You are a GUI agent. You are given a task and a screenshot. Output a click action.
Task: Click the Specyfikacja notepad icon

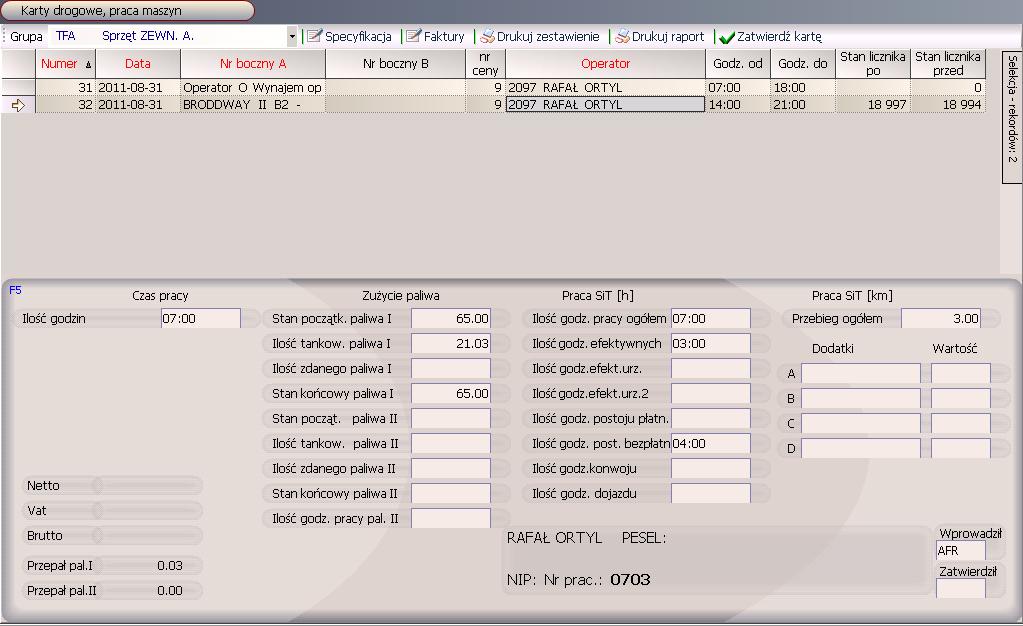[x=314, y=37]
